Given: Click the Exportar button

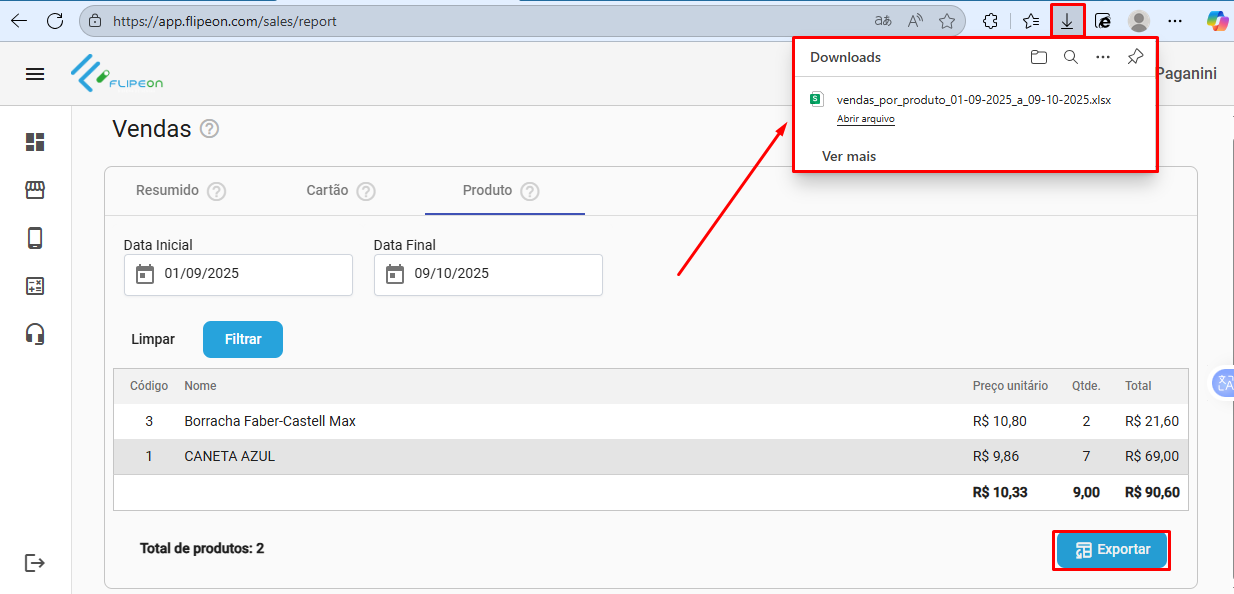Looking at the screenshot, I should coord(1112,550).
